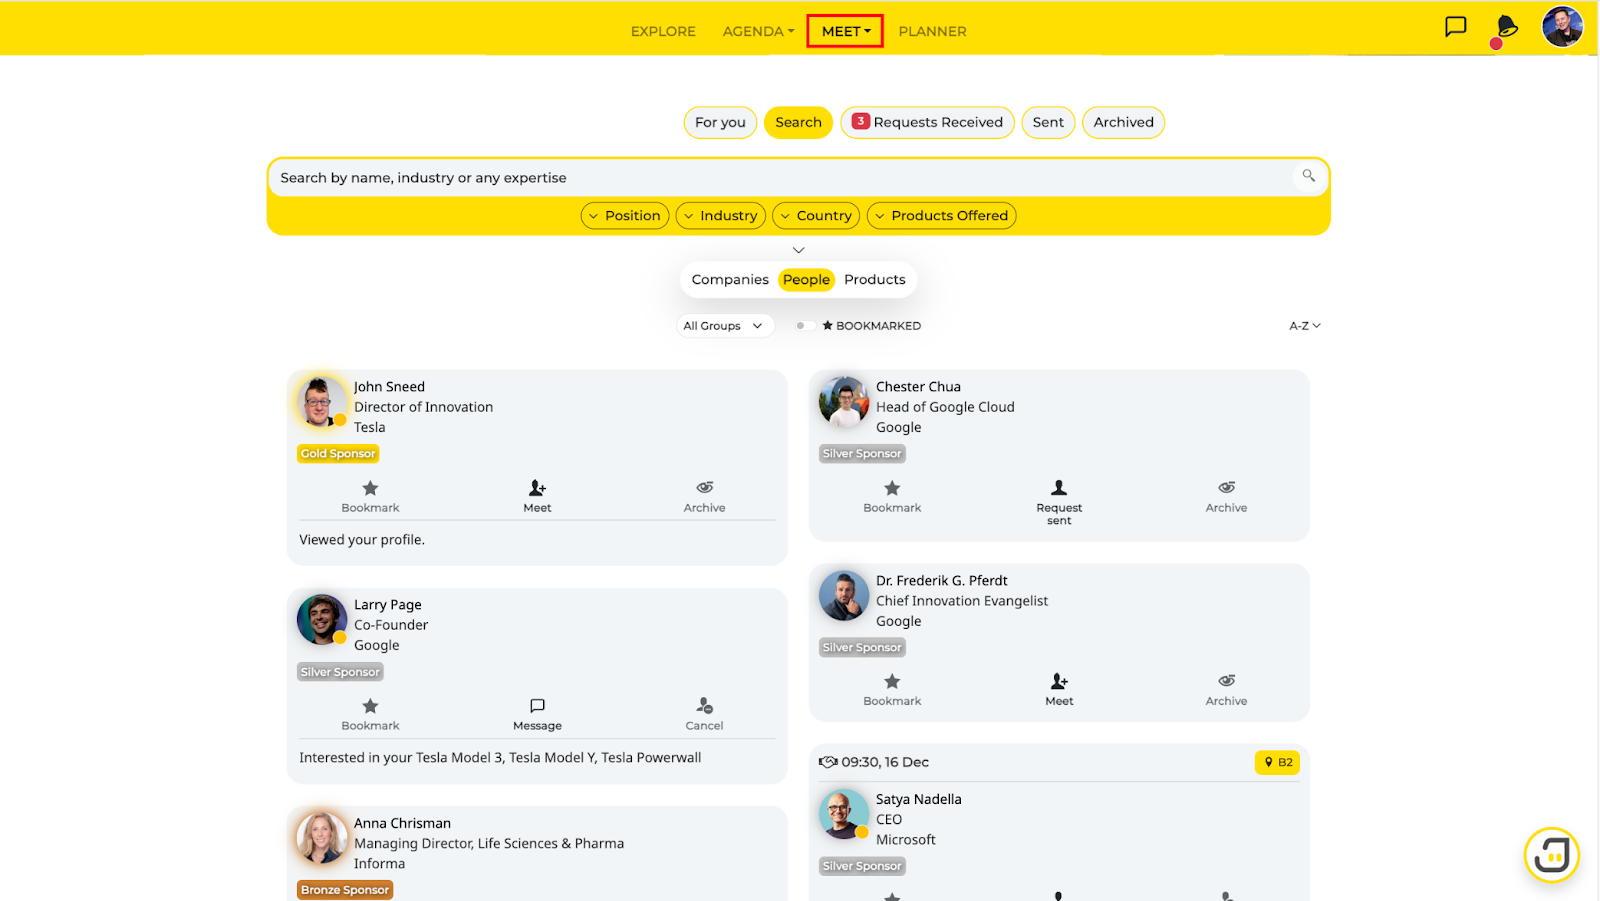Open Chester Chua's name link
The width and height of the screenshot is (1600, 901).
(x=918, y=387)
